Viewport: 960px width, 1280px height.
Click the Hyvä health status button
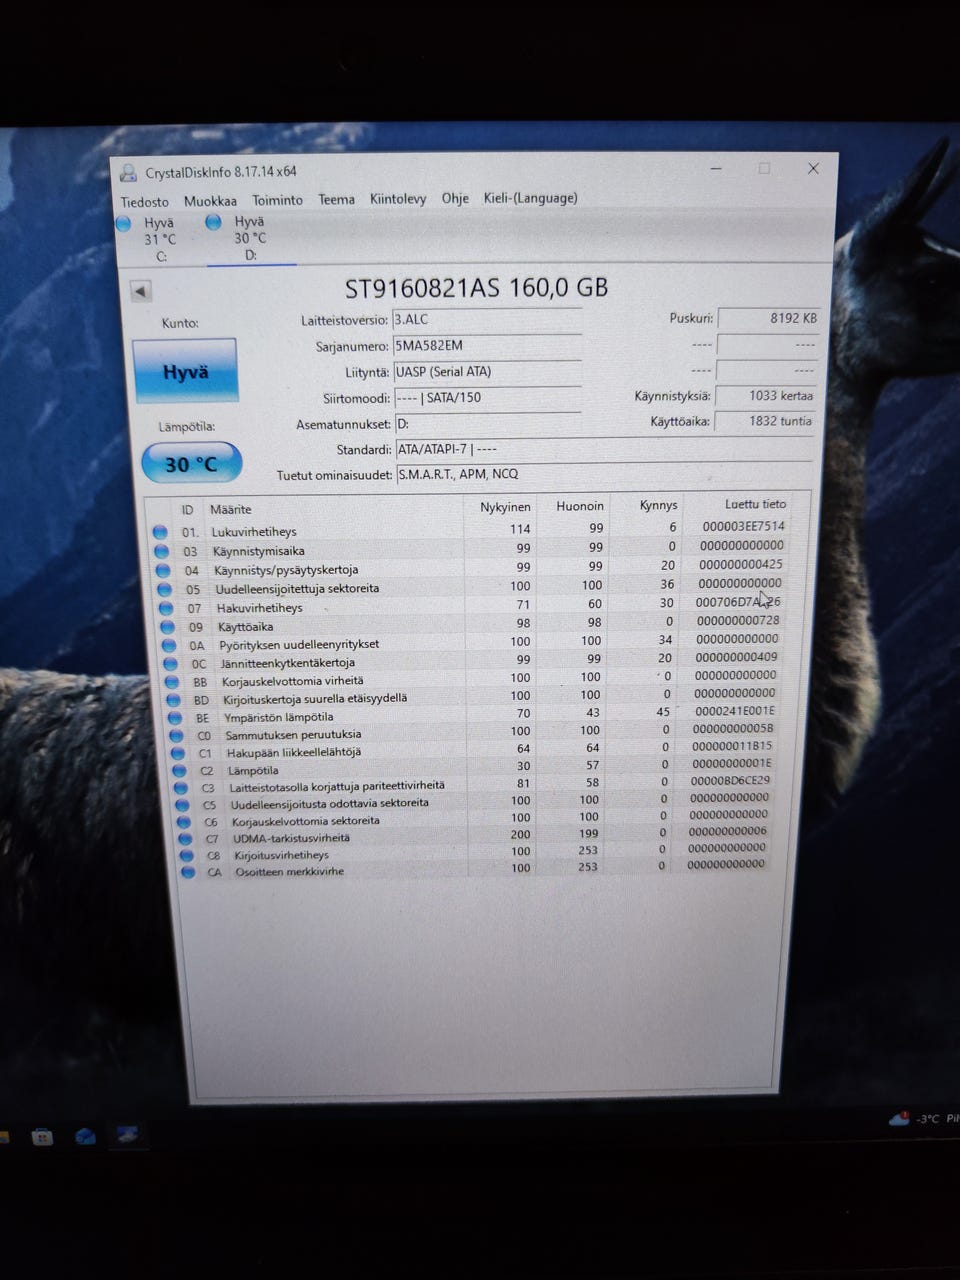[x=185, y=371]
